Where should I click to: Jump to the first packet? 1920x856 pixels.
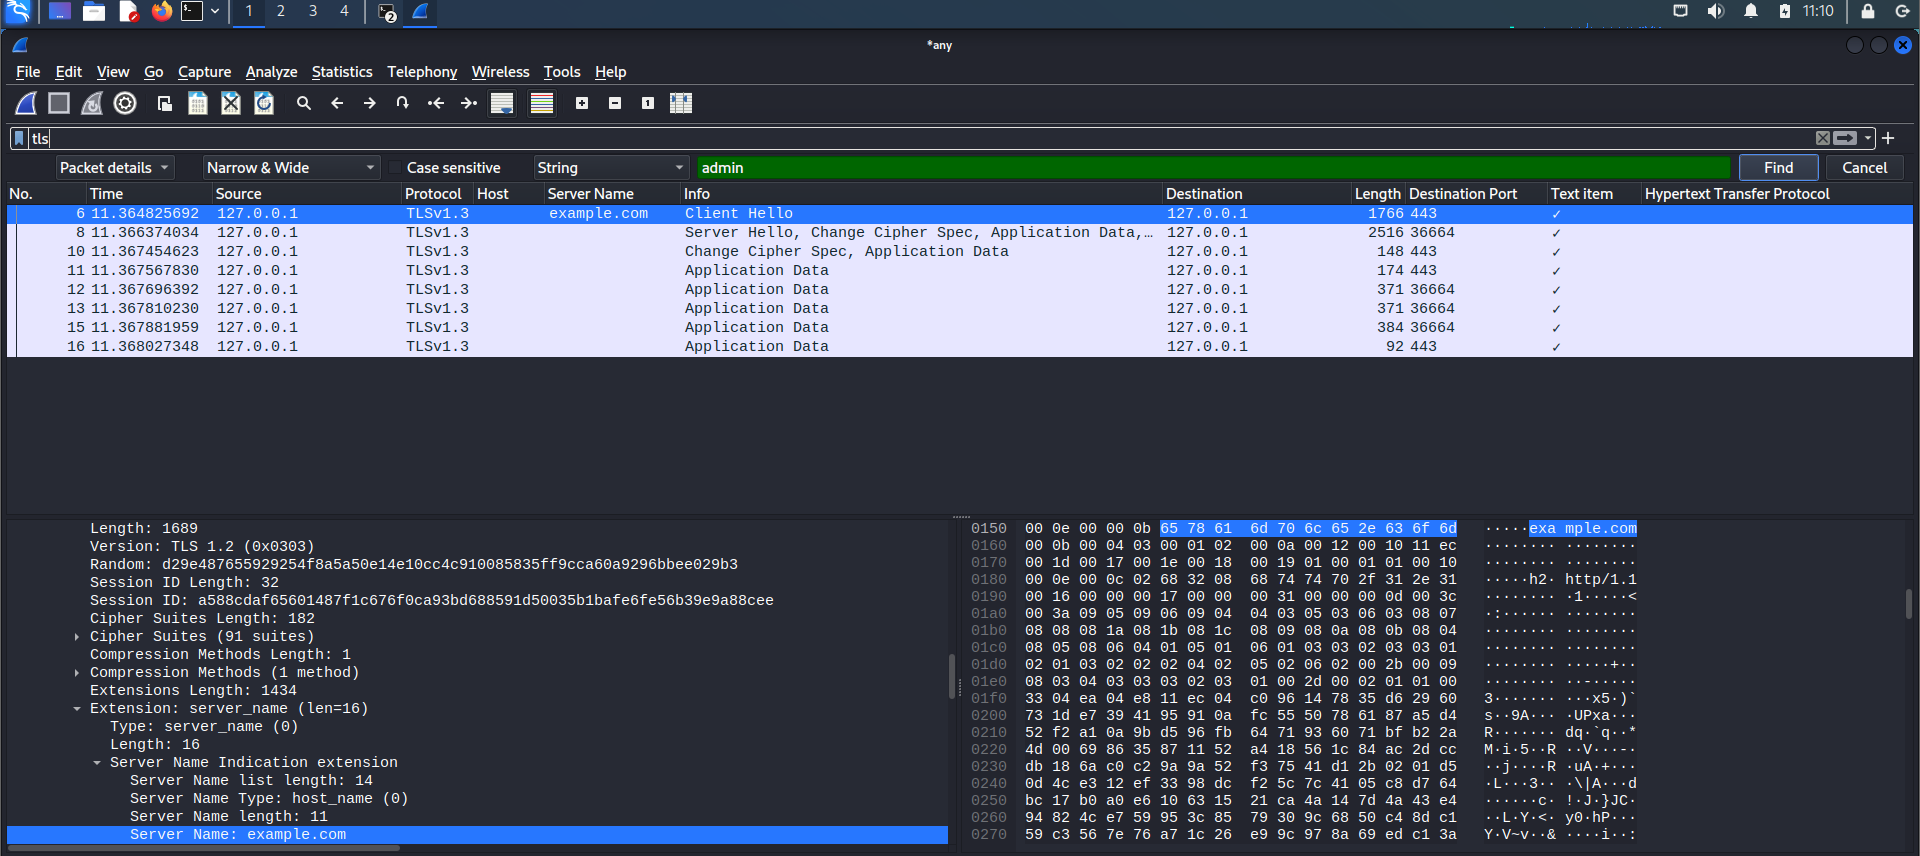(x=436, y=103)
